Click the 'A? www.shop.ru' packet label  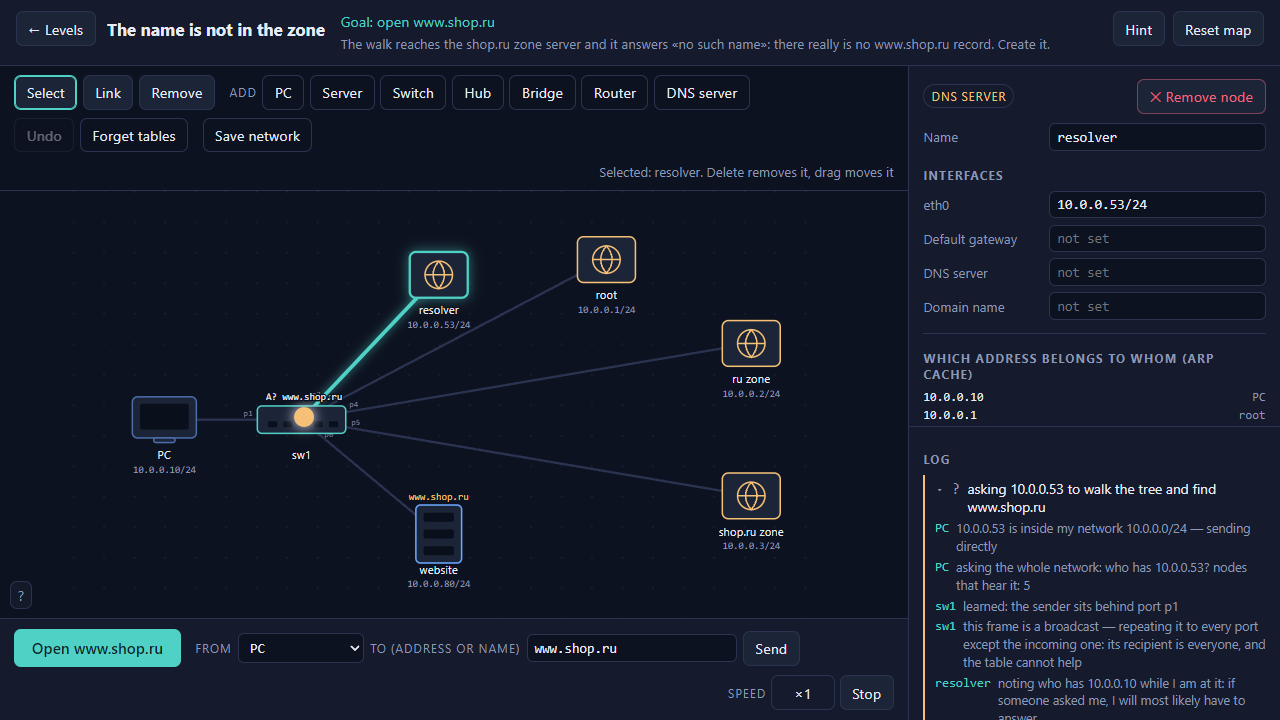click(304, 397)
